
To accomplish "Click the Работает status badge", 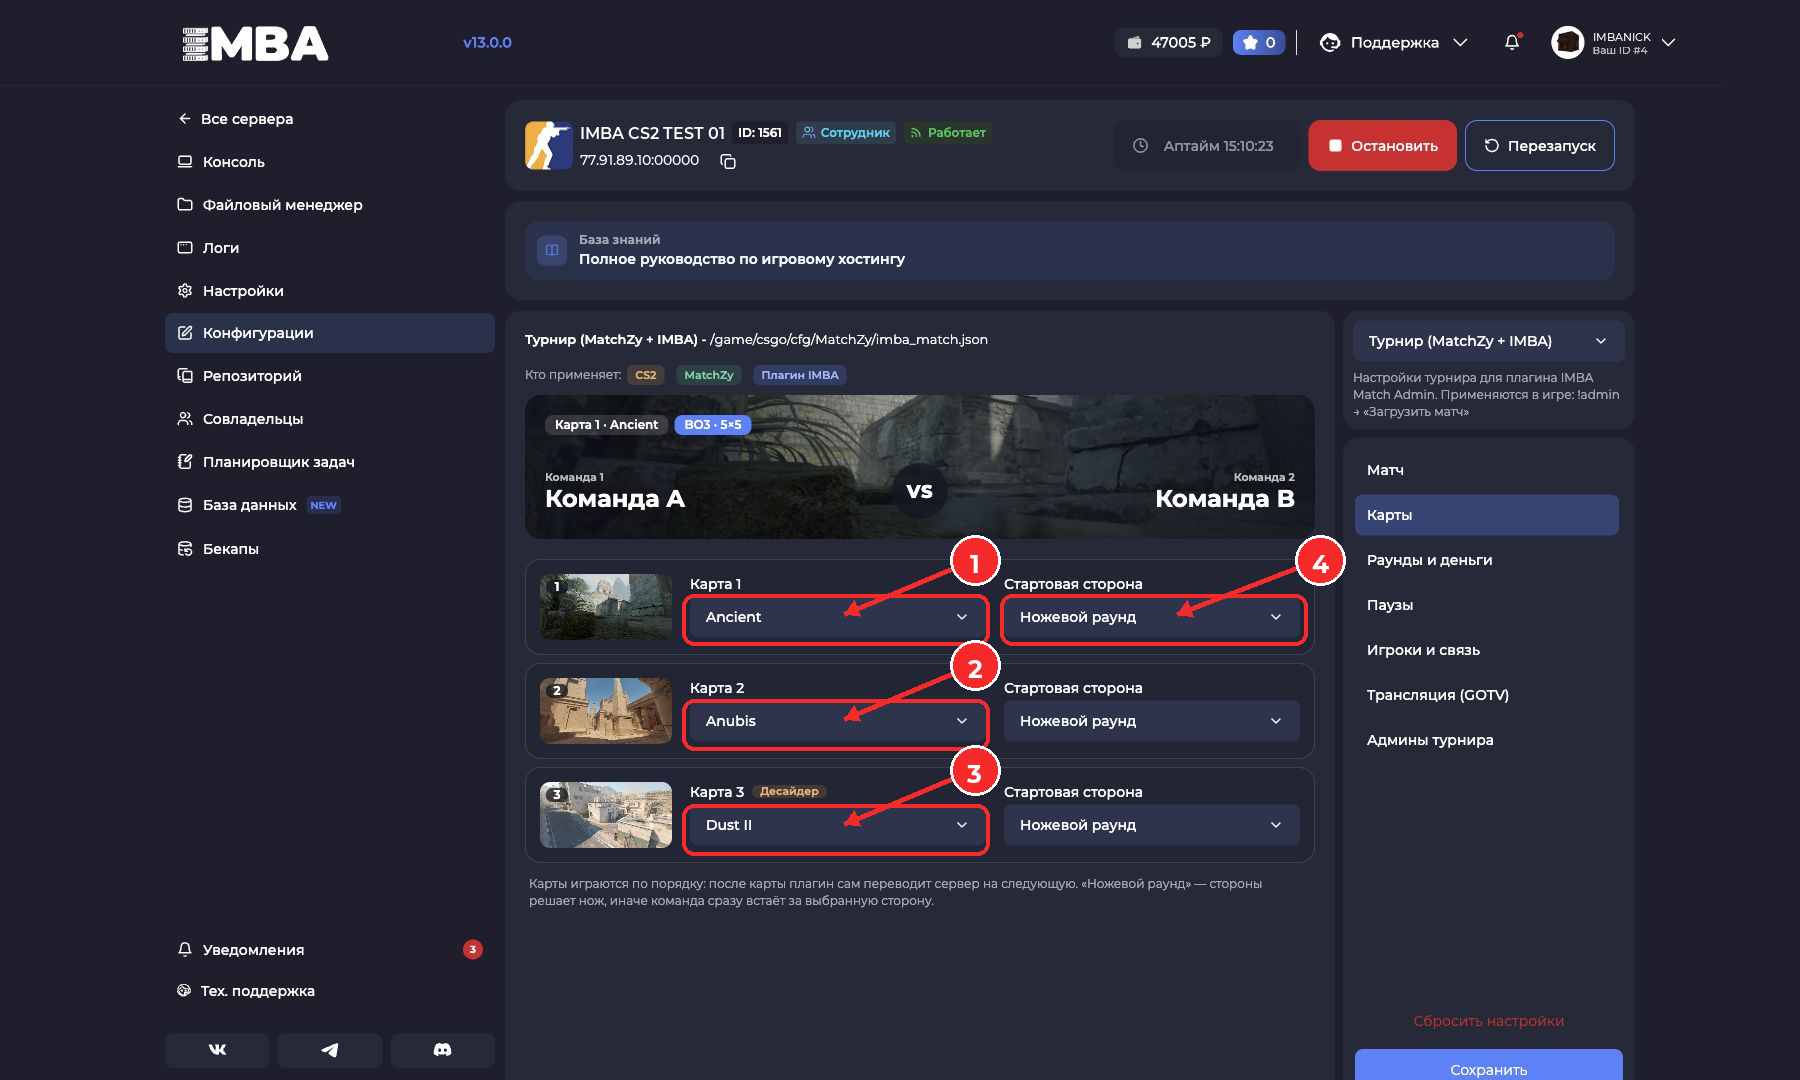I will click(x=947, y=132).
